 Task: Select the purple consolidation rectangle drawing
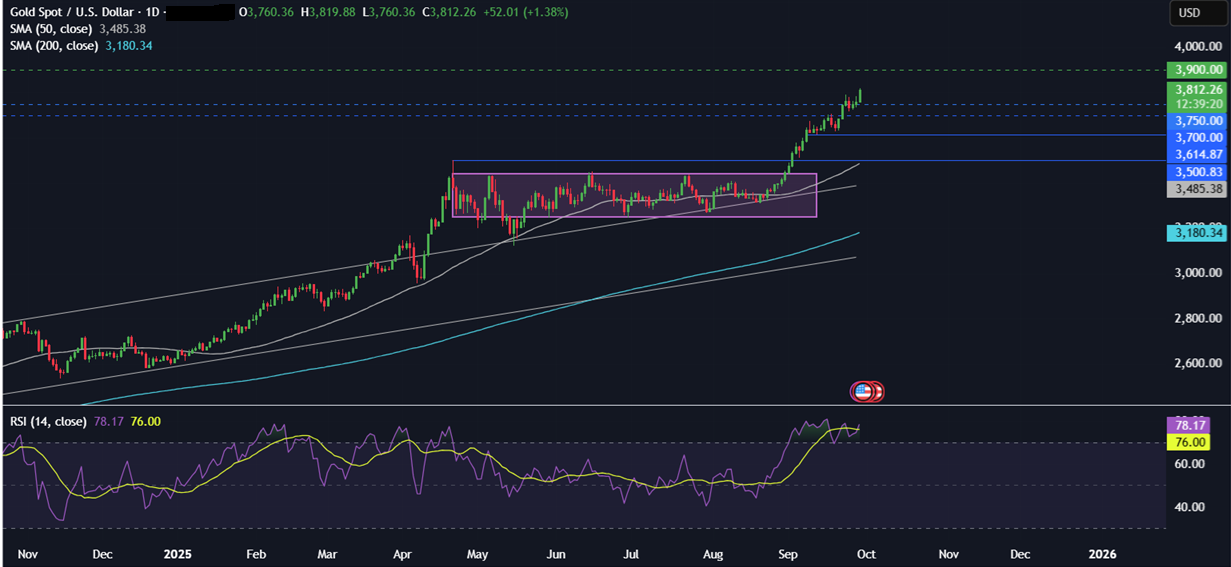(634, 175)
